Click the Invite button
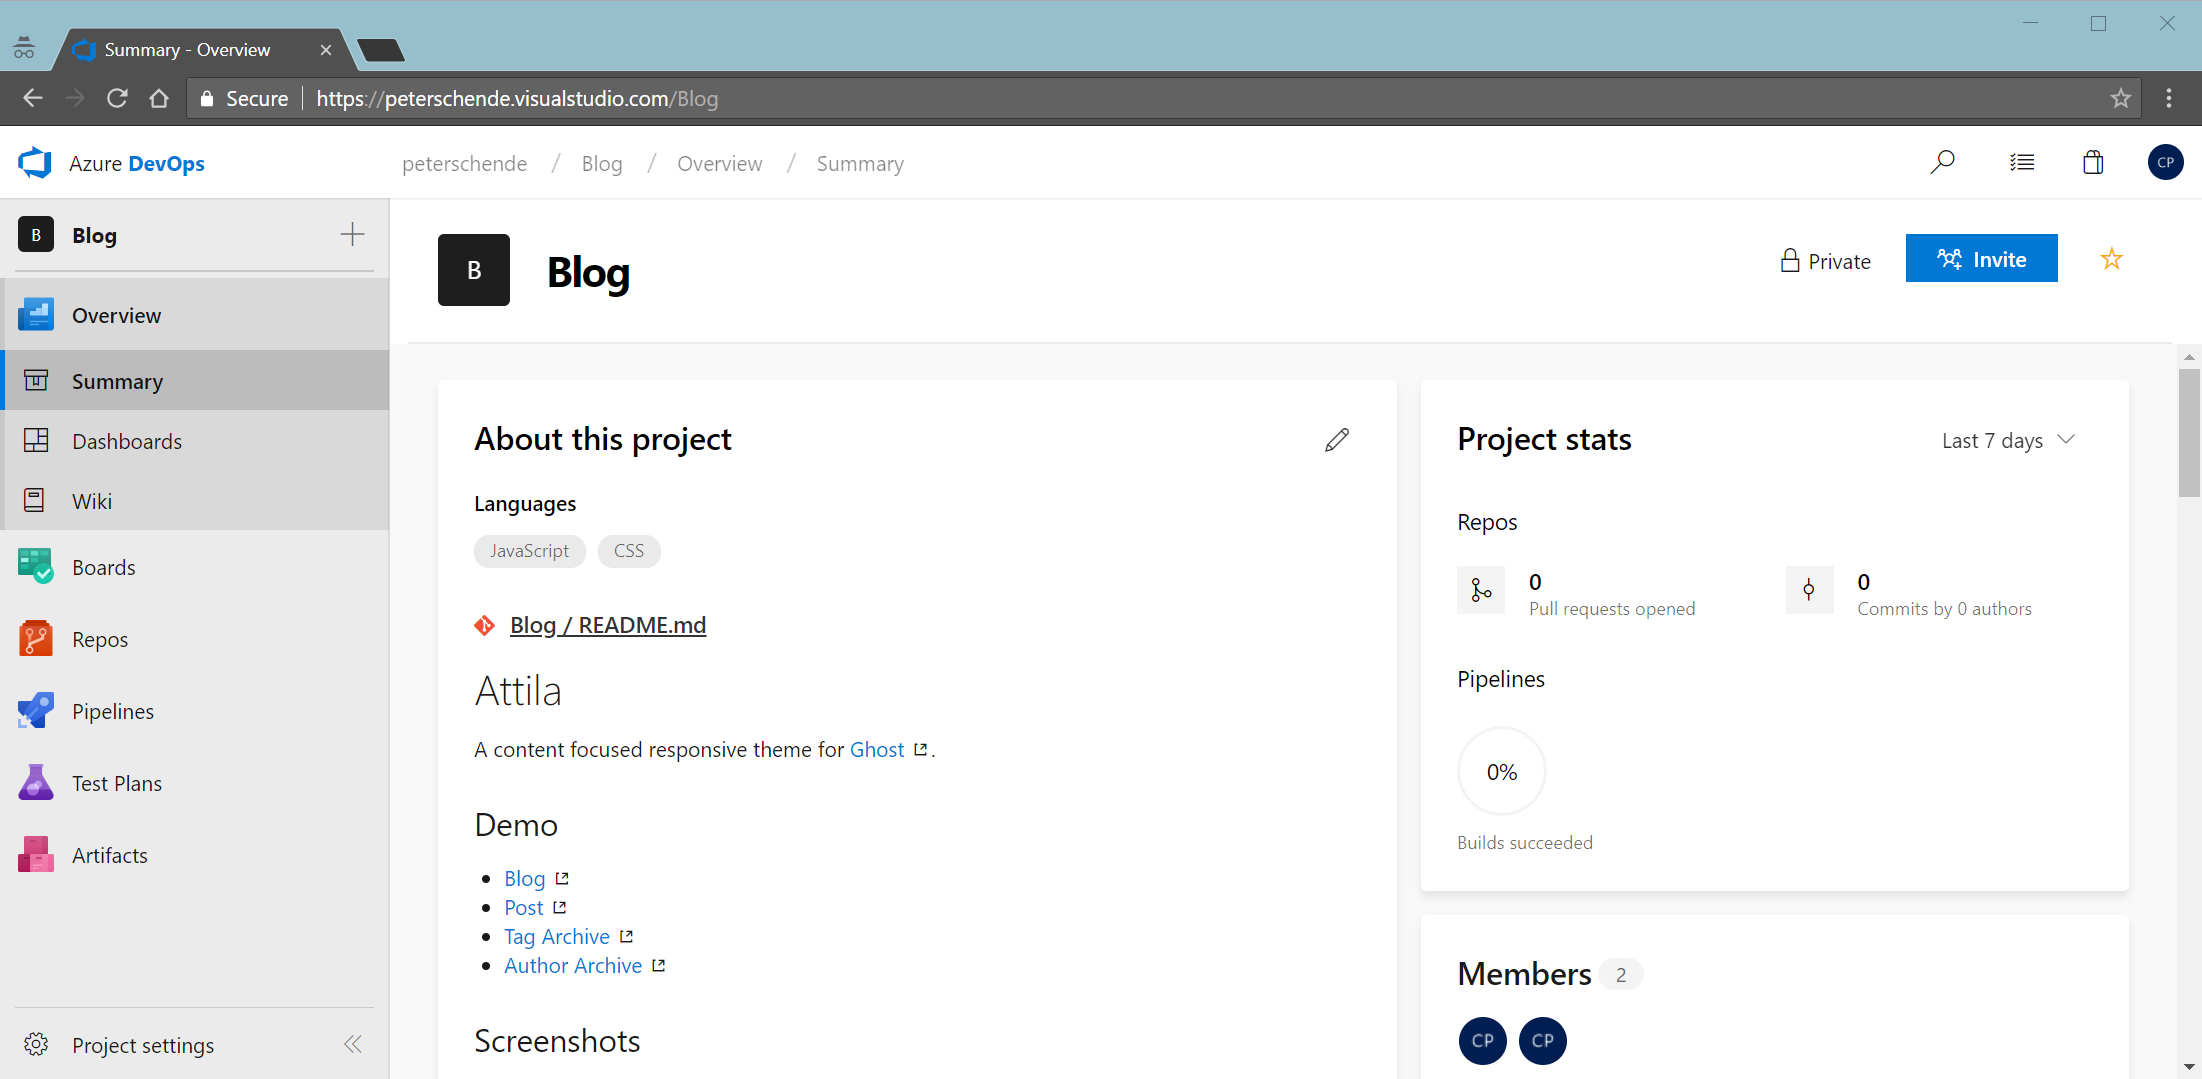2202x1079 pixels. (x=1981, y=259)
